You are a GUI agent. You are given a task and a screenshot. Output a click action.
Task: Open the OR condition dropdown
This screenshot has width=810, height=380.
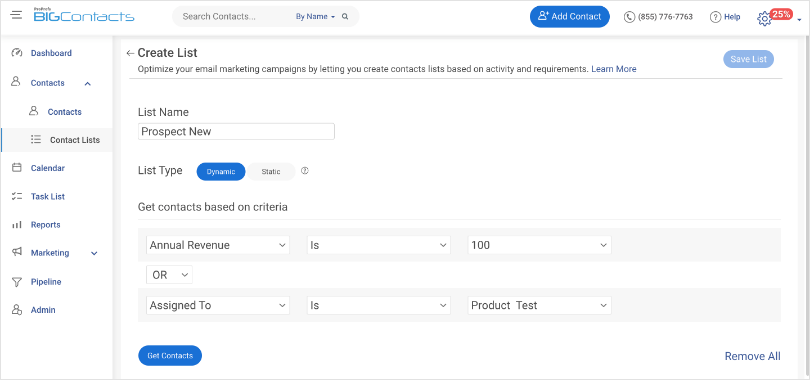pos(169,275)
